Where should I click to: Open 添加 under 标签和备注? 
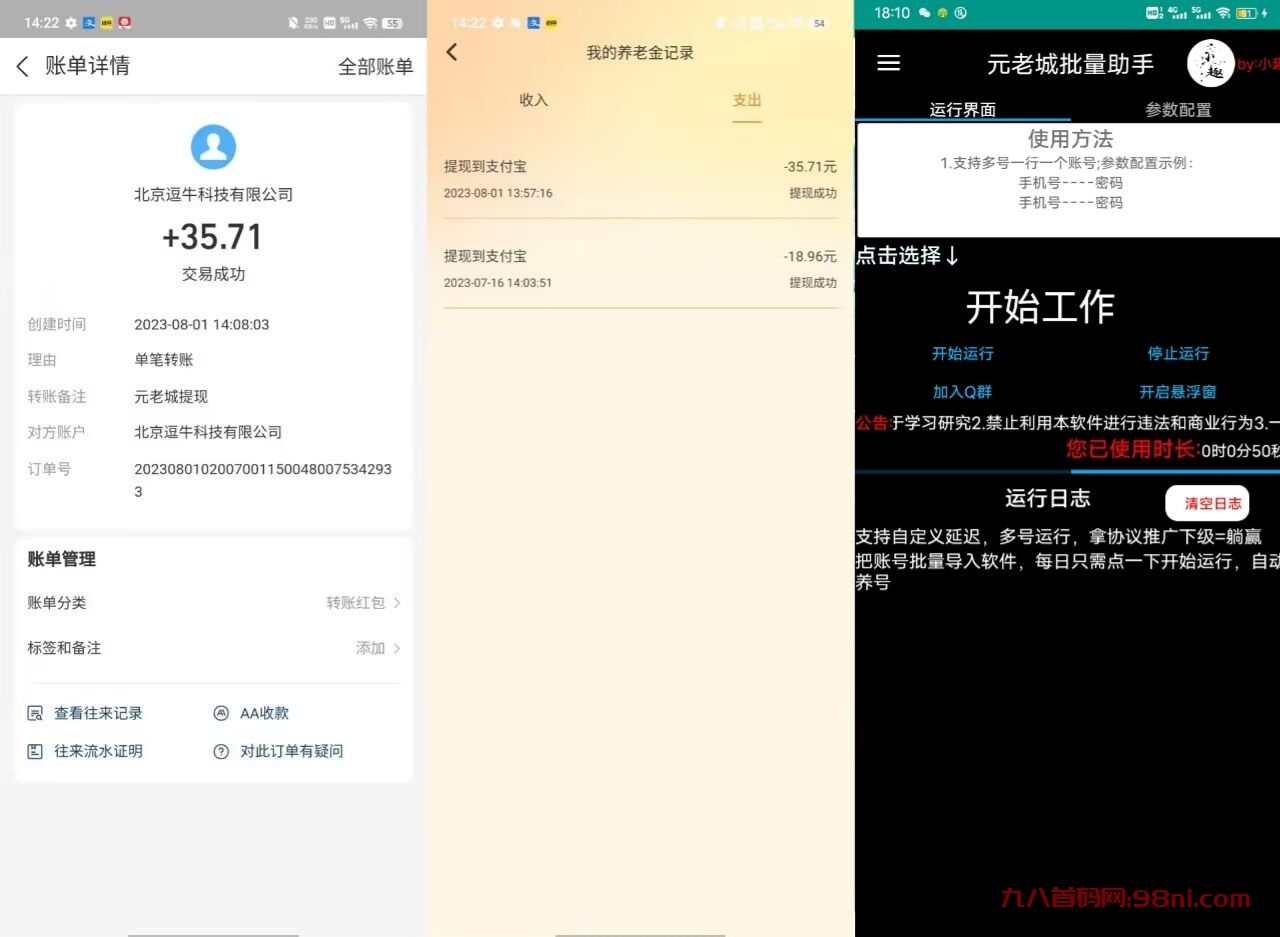[370, 648]
